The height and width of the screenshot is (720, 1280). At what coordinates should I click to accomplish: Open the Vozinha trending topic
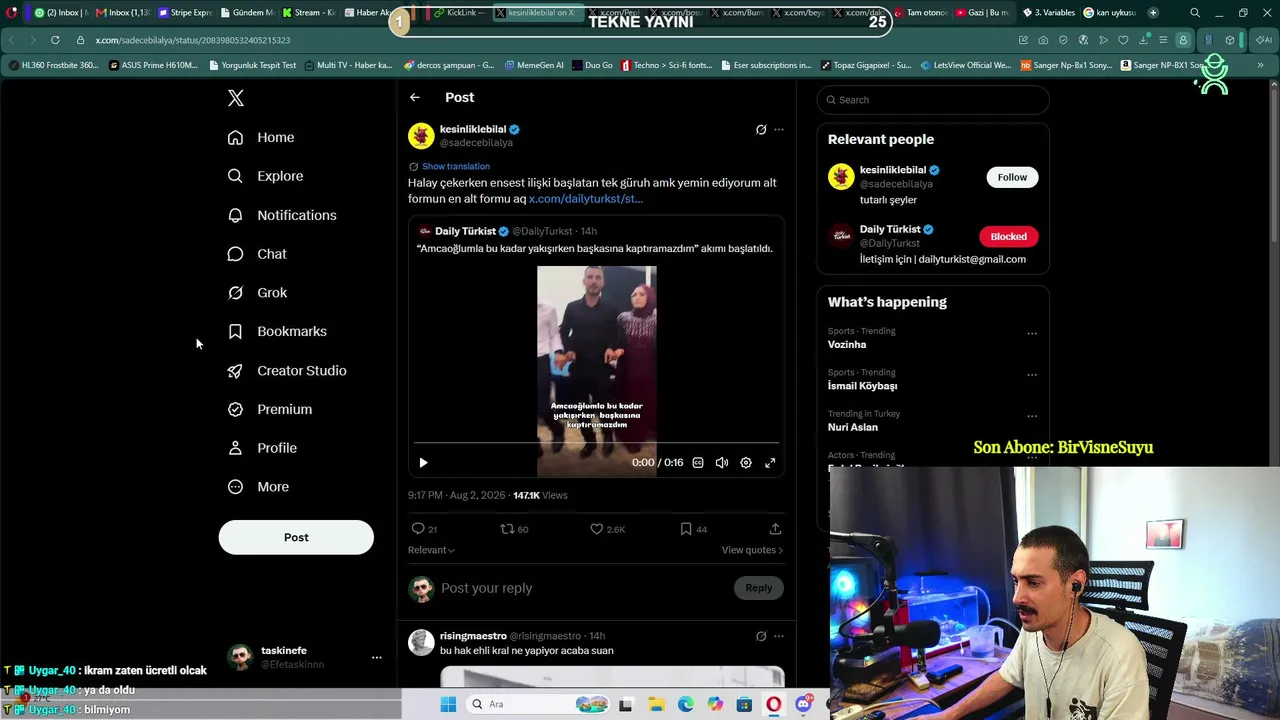coord(847,345)
